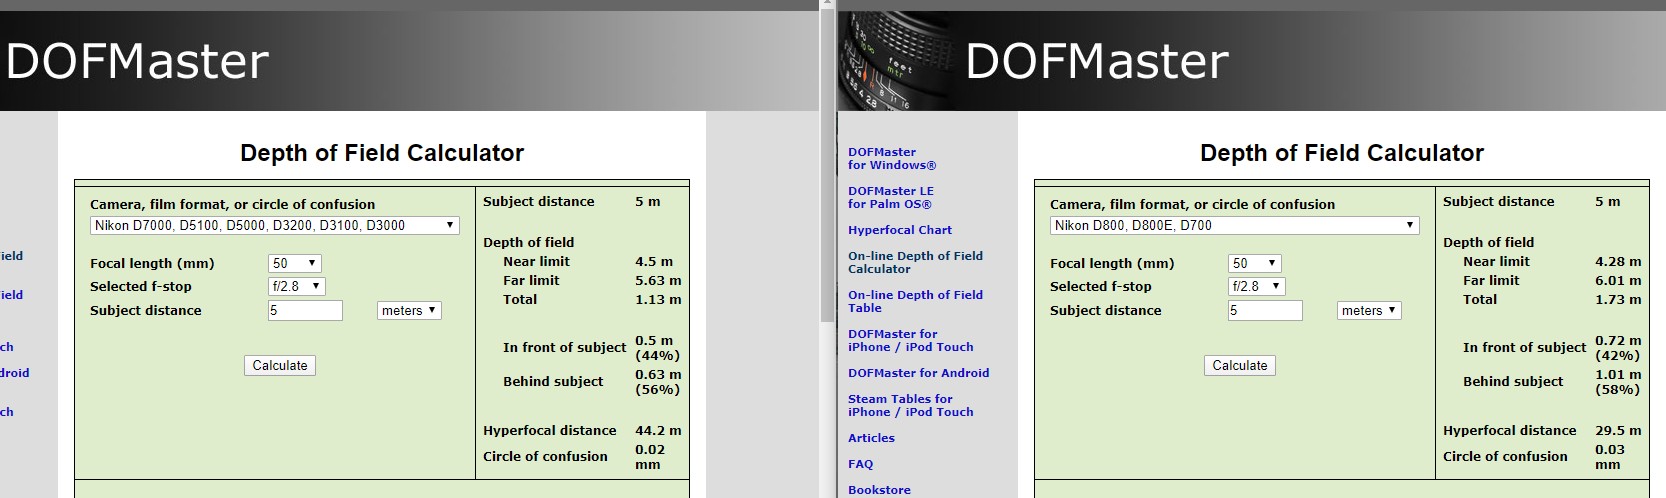The image size is (1666, 498).
Task: Open f/2.8 f-stop dropdown in left calculator
Action: (296, 286)
